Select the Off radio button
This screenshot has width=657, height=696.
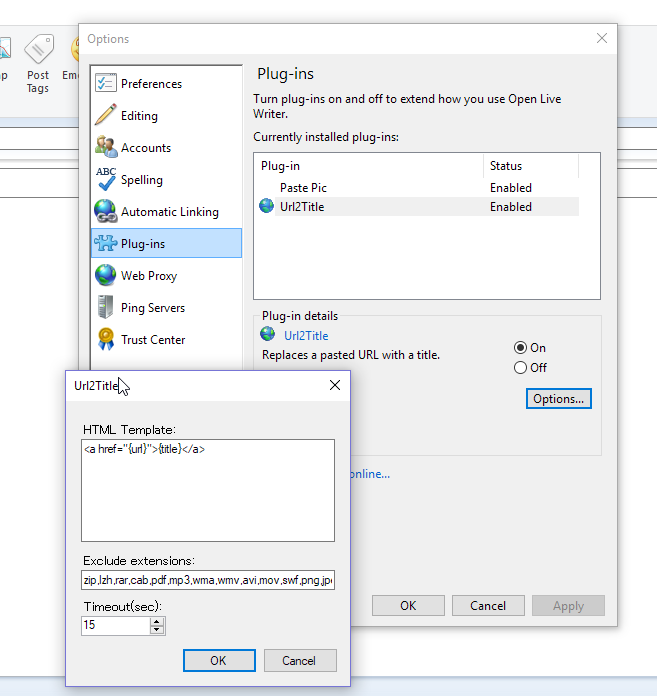pos(520,368)
